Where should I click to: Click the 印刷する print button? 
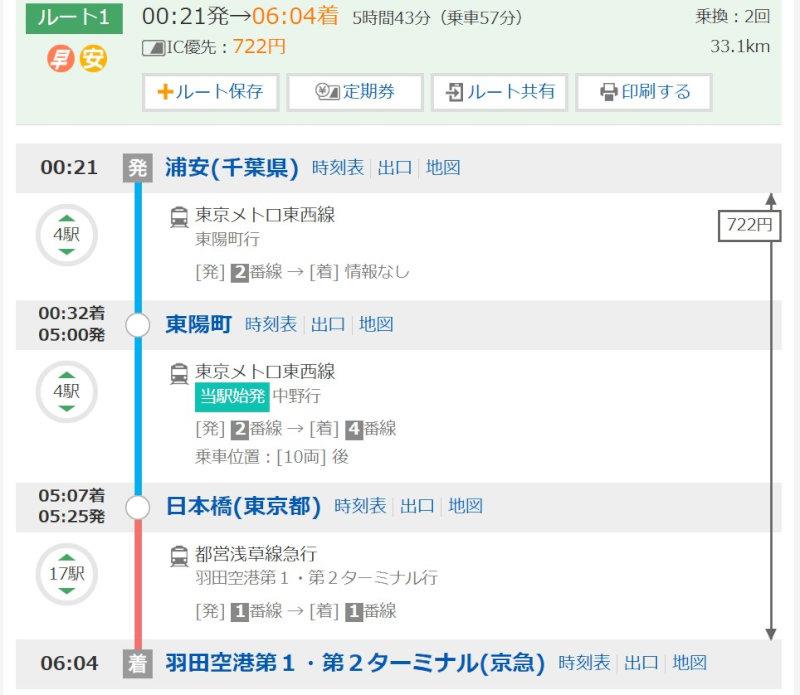[644, 92]
